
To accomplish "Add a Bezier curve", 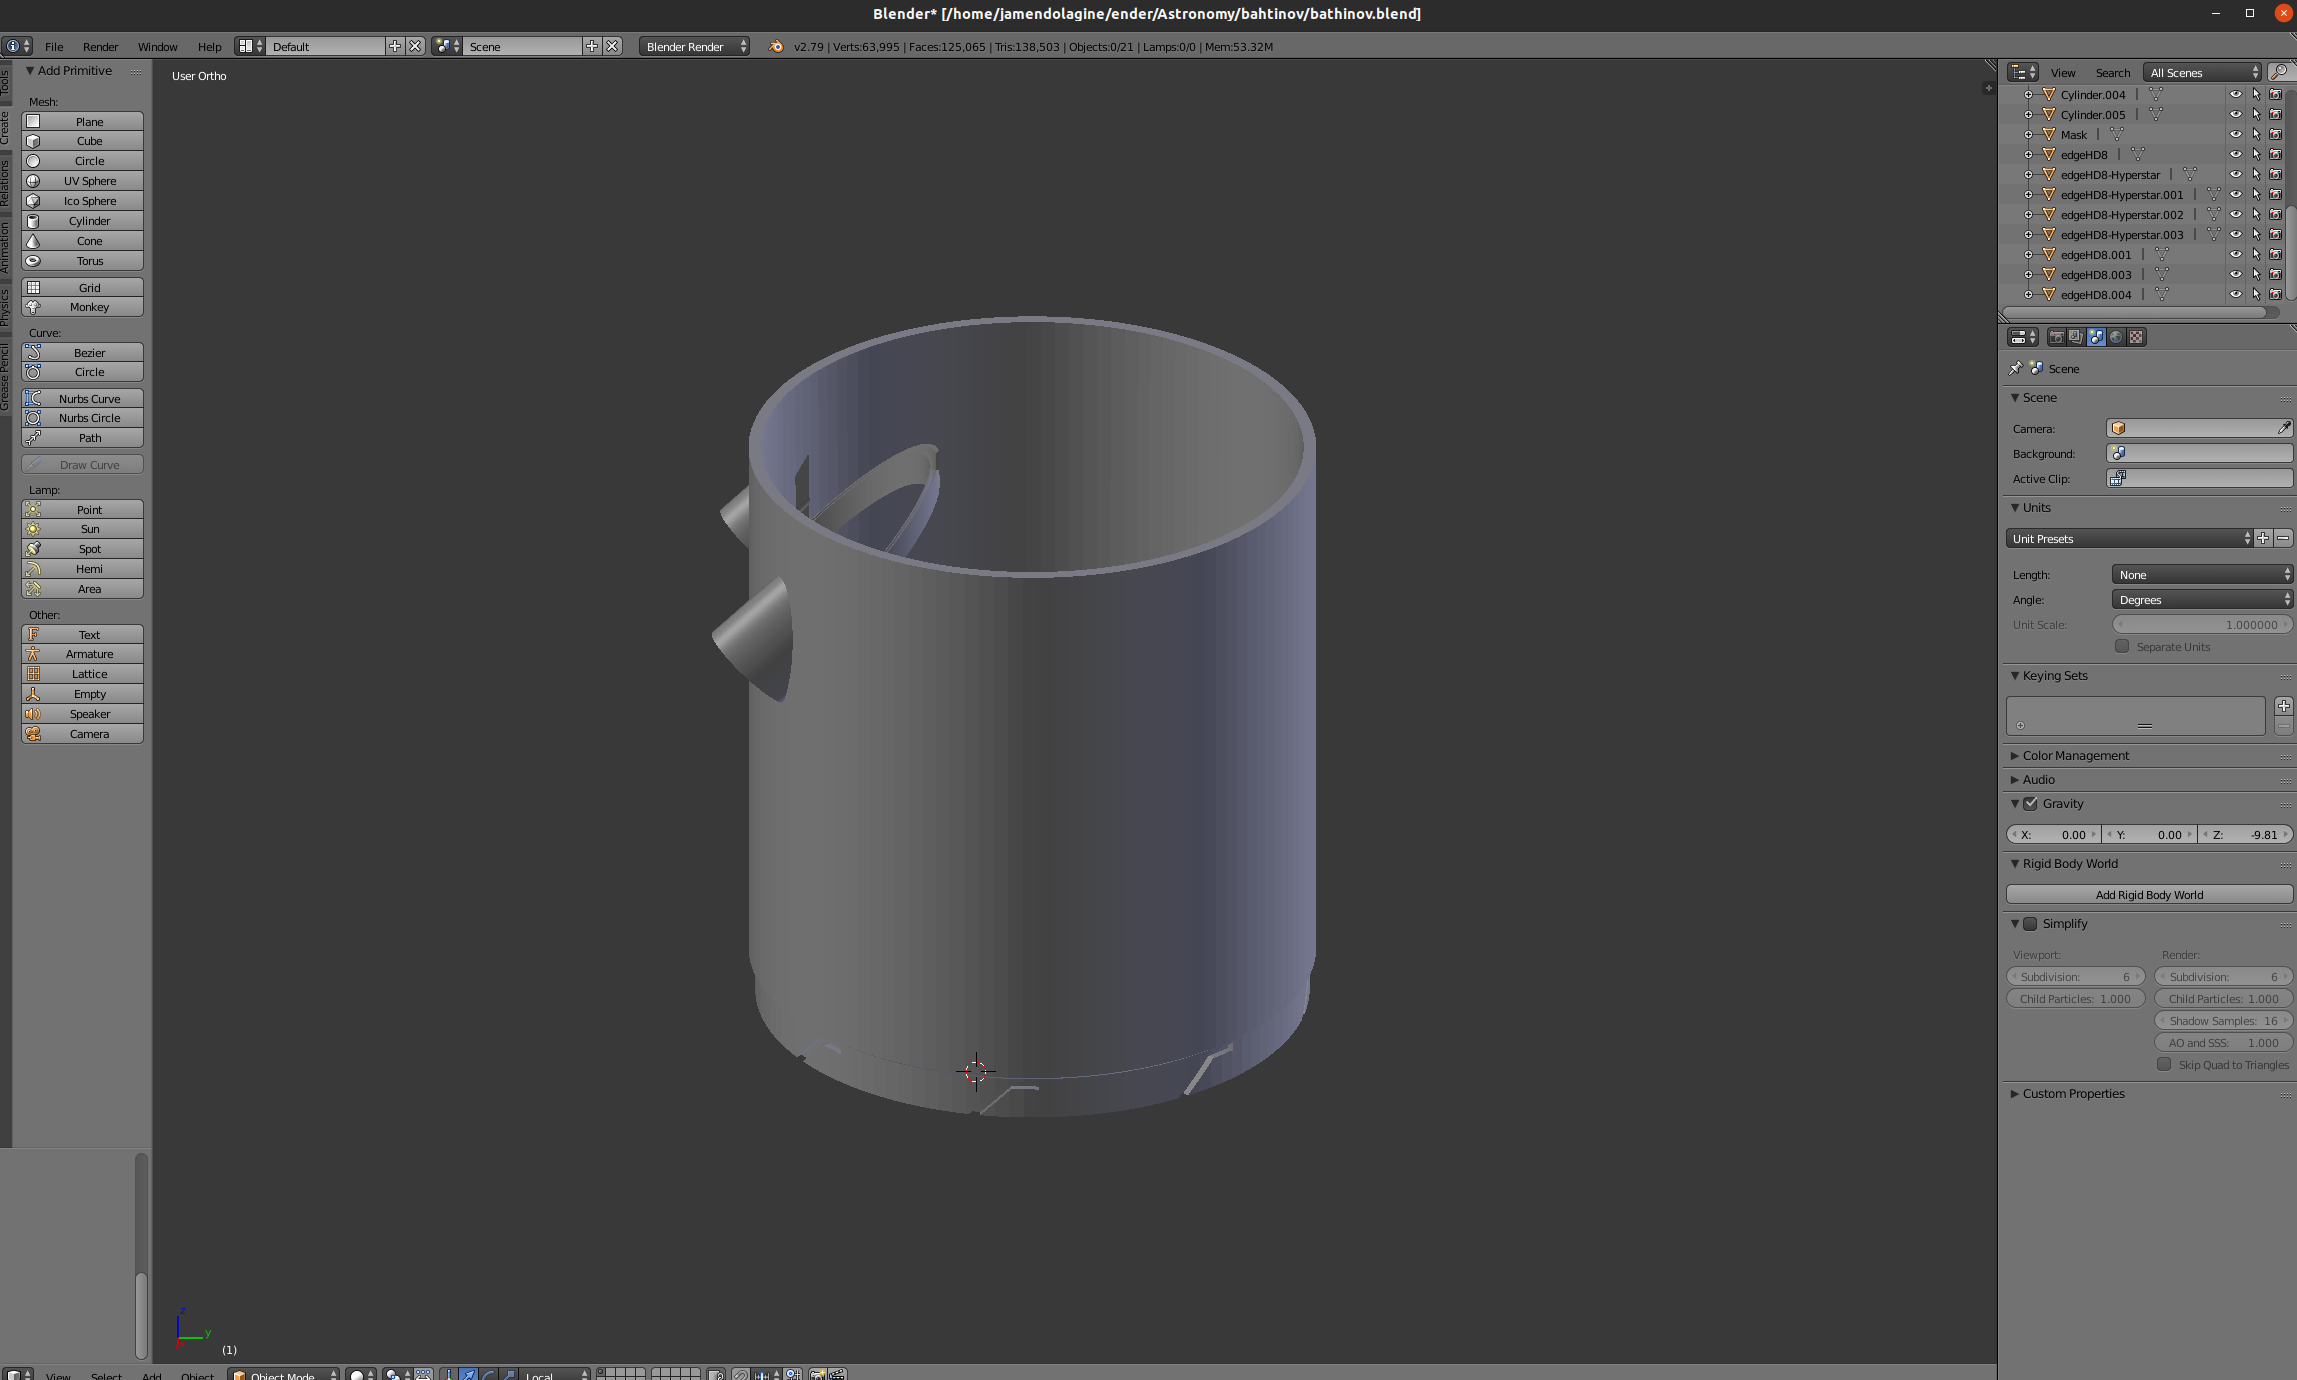I will click(82, 353).
